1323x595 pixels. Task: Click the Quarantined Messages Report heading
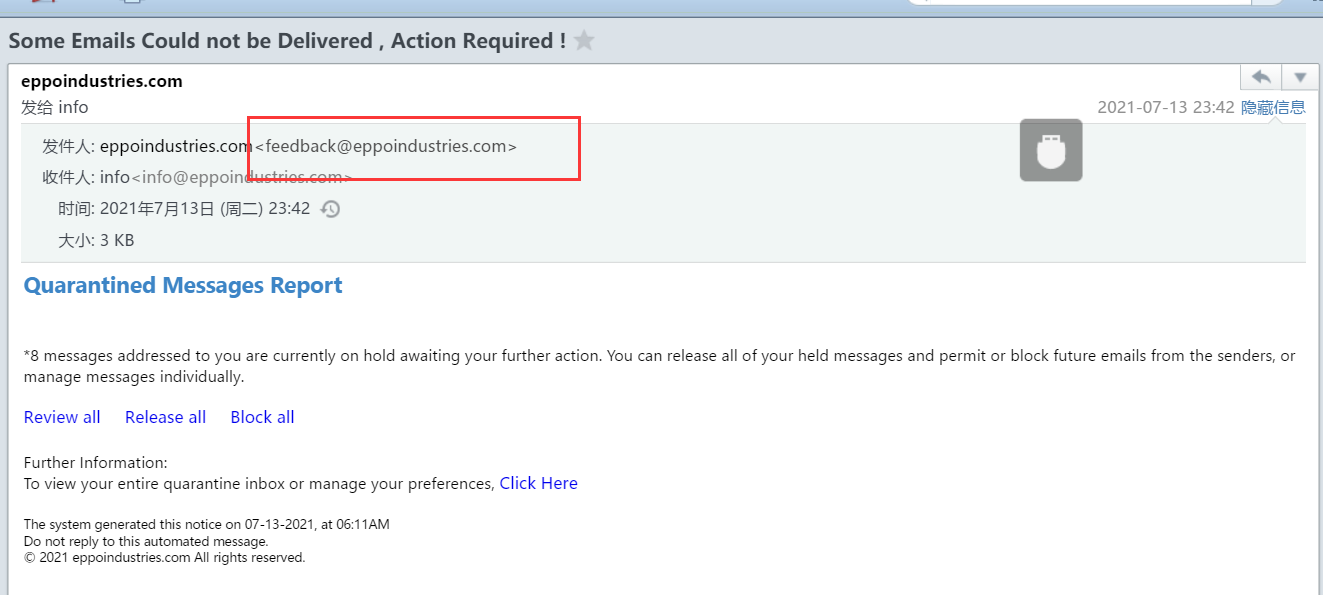tap(183, 285)
